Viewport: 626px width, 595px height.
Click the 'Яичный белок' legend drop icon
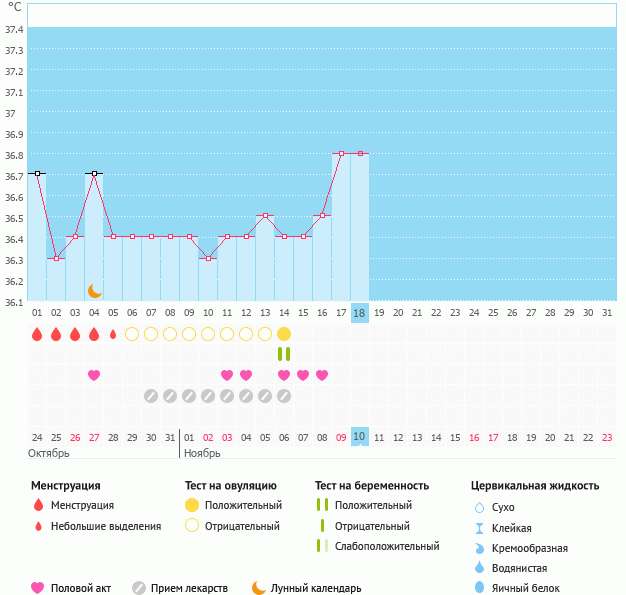tap(479, 588)
